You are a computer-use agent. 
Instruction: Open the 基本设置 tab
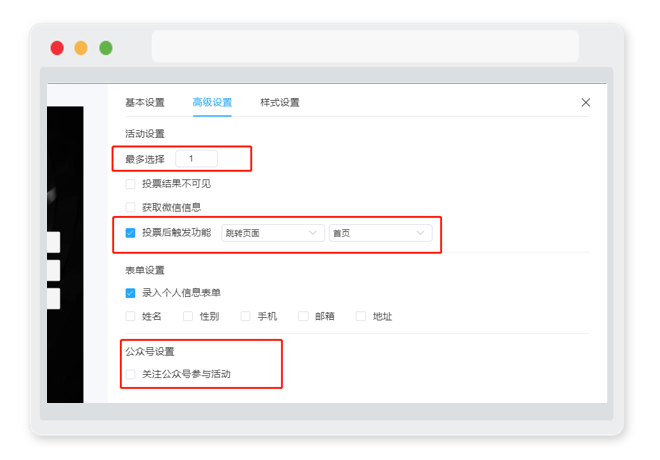(145, 103)
